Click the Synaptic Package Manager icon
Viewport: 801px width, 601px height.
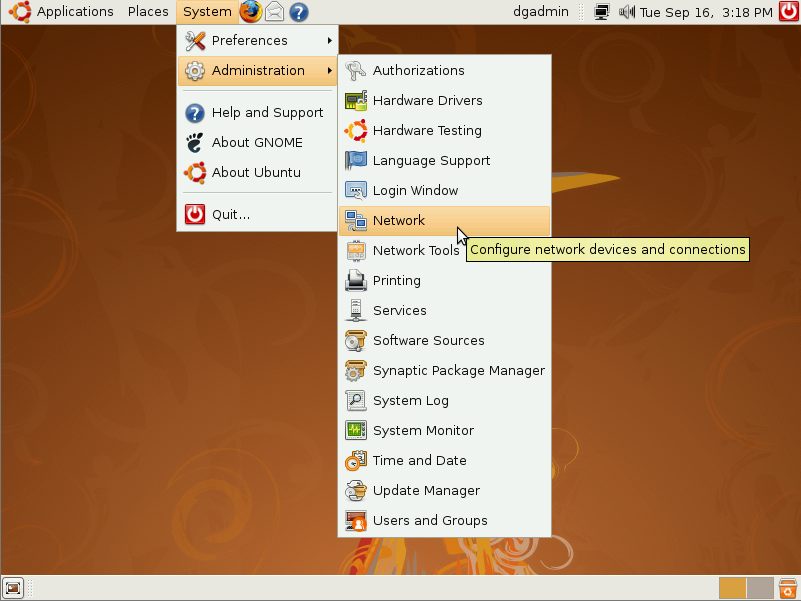[x=356, y=371]
